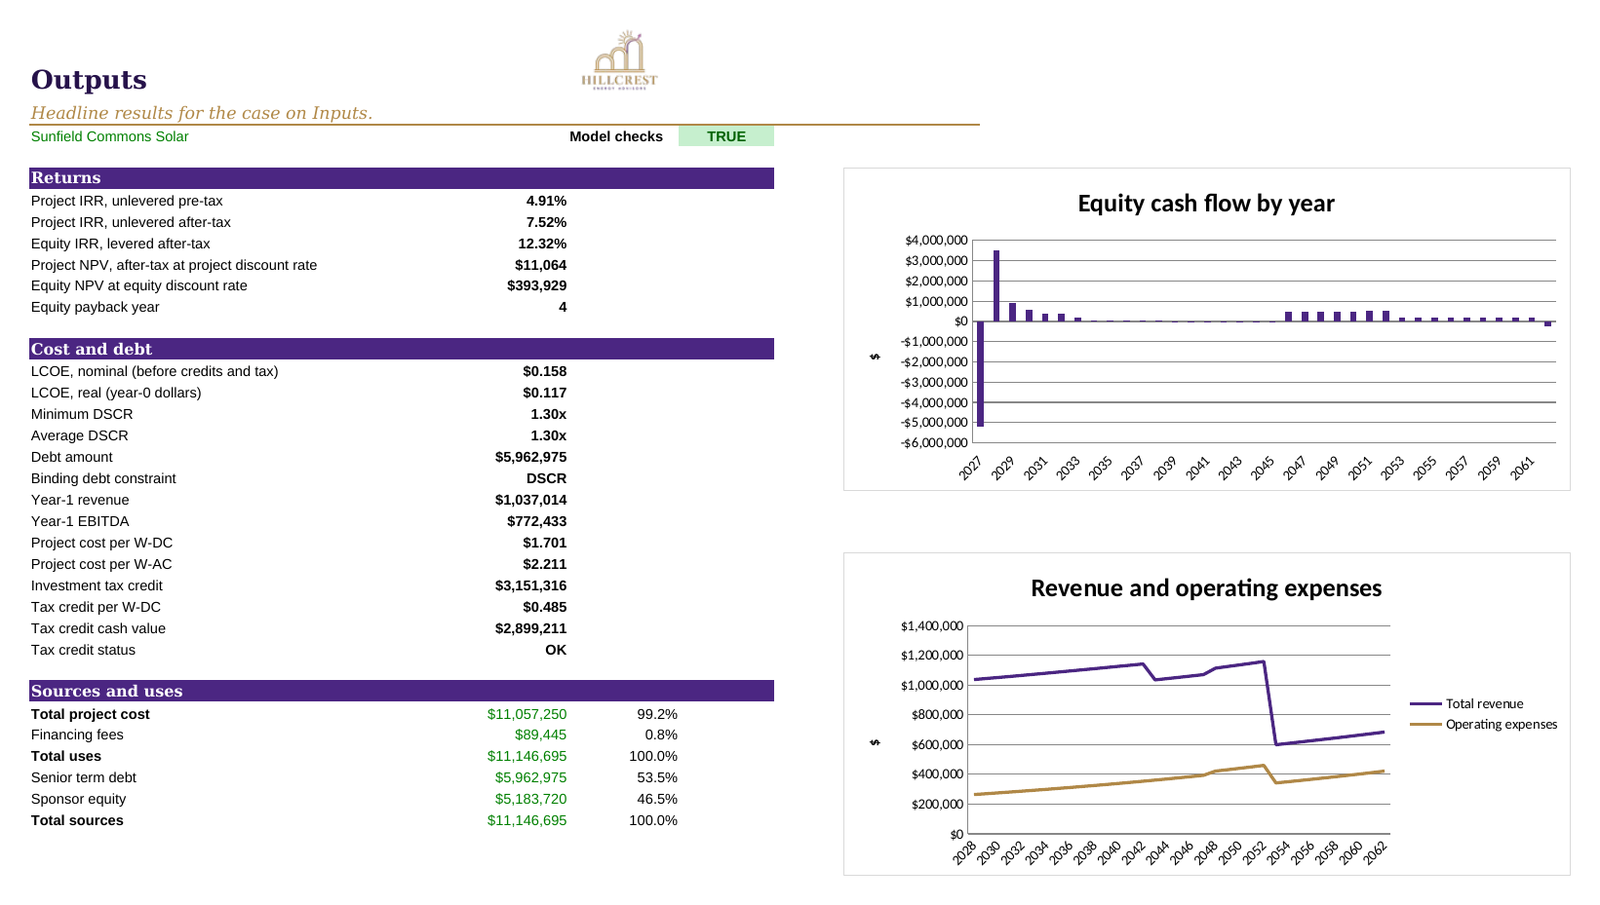
Task: Click the $0.485 Tax credit per W-DC value
Action: pyautogui.click(x=545, y=607)
